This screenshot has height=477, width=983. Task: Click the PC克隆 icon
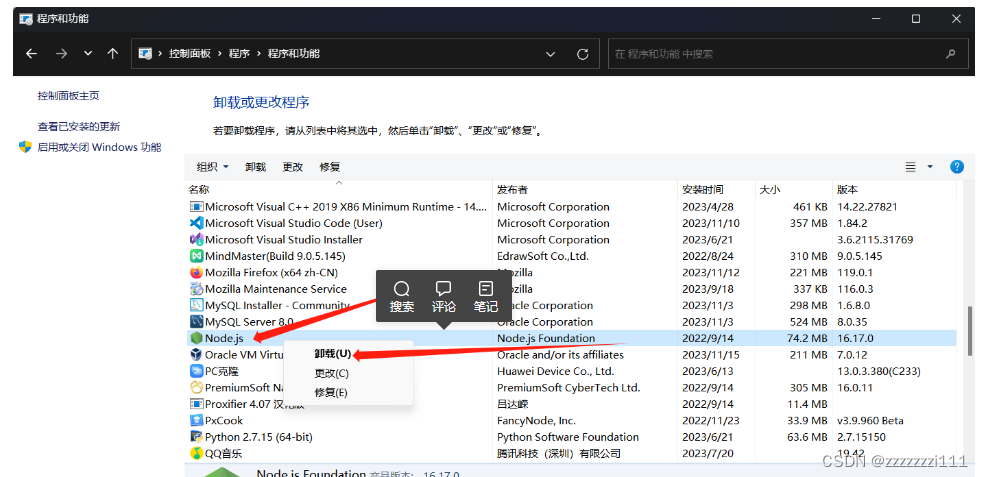[x=196, y=371]
